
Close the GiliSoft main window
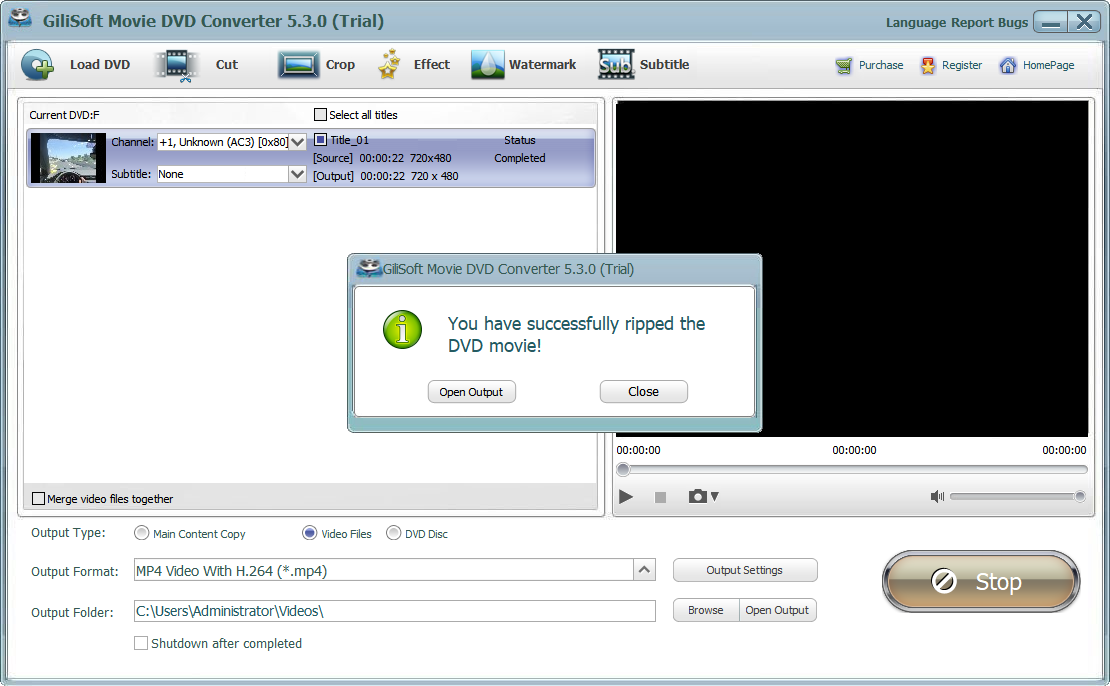tap(1084, 22)
